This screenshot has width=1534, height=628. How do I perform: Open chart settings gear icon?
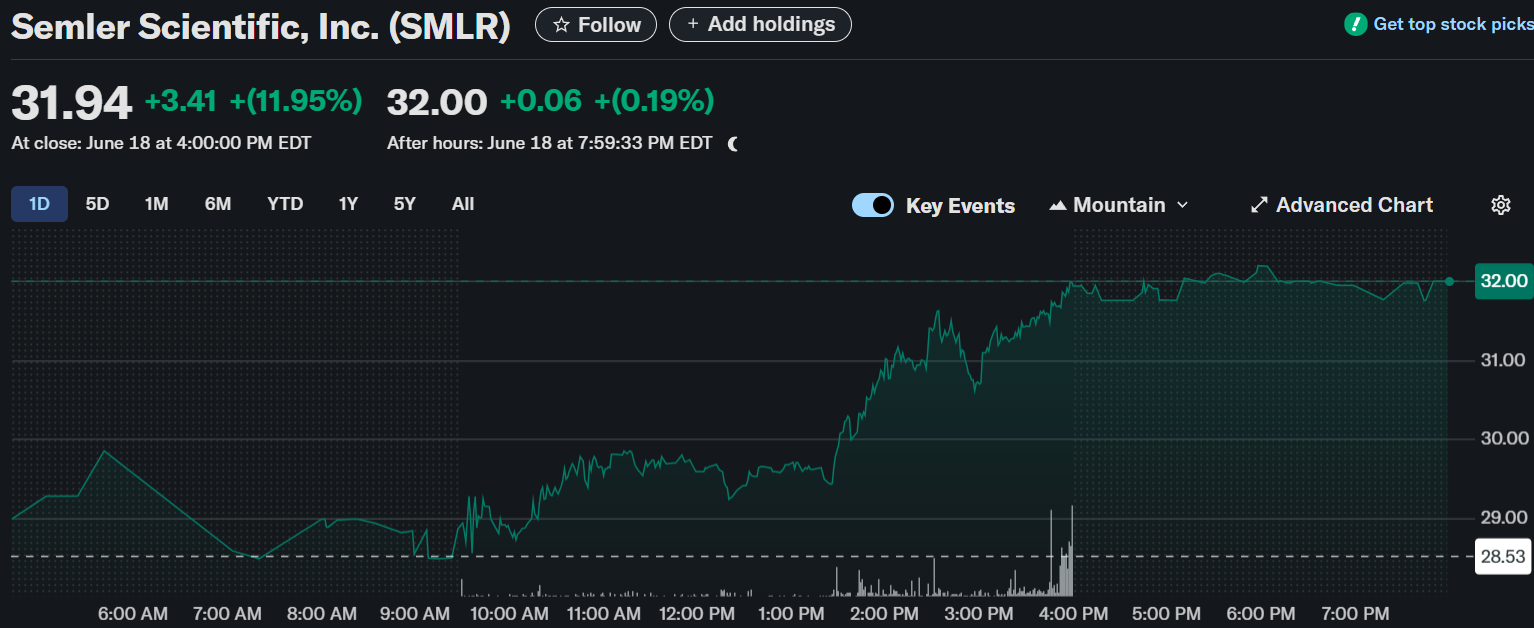(x=1500, y=205)
